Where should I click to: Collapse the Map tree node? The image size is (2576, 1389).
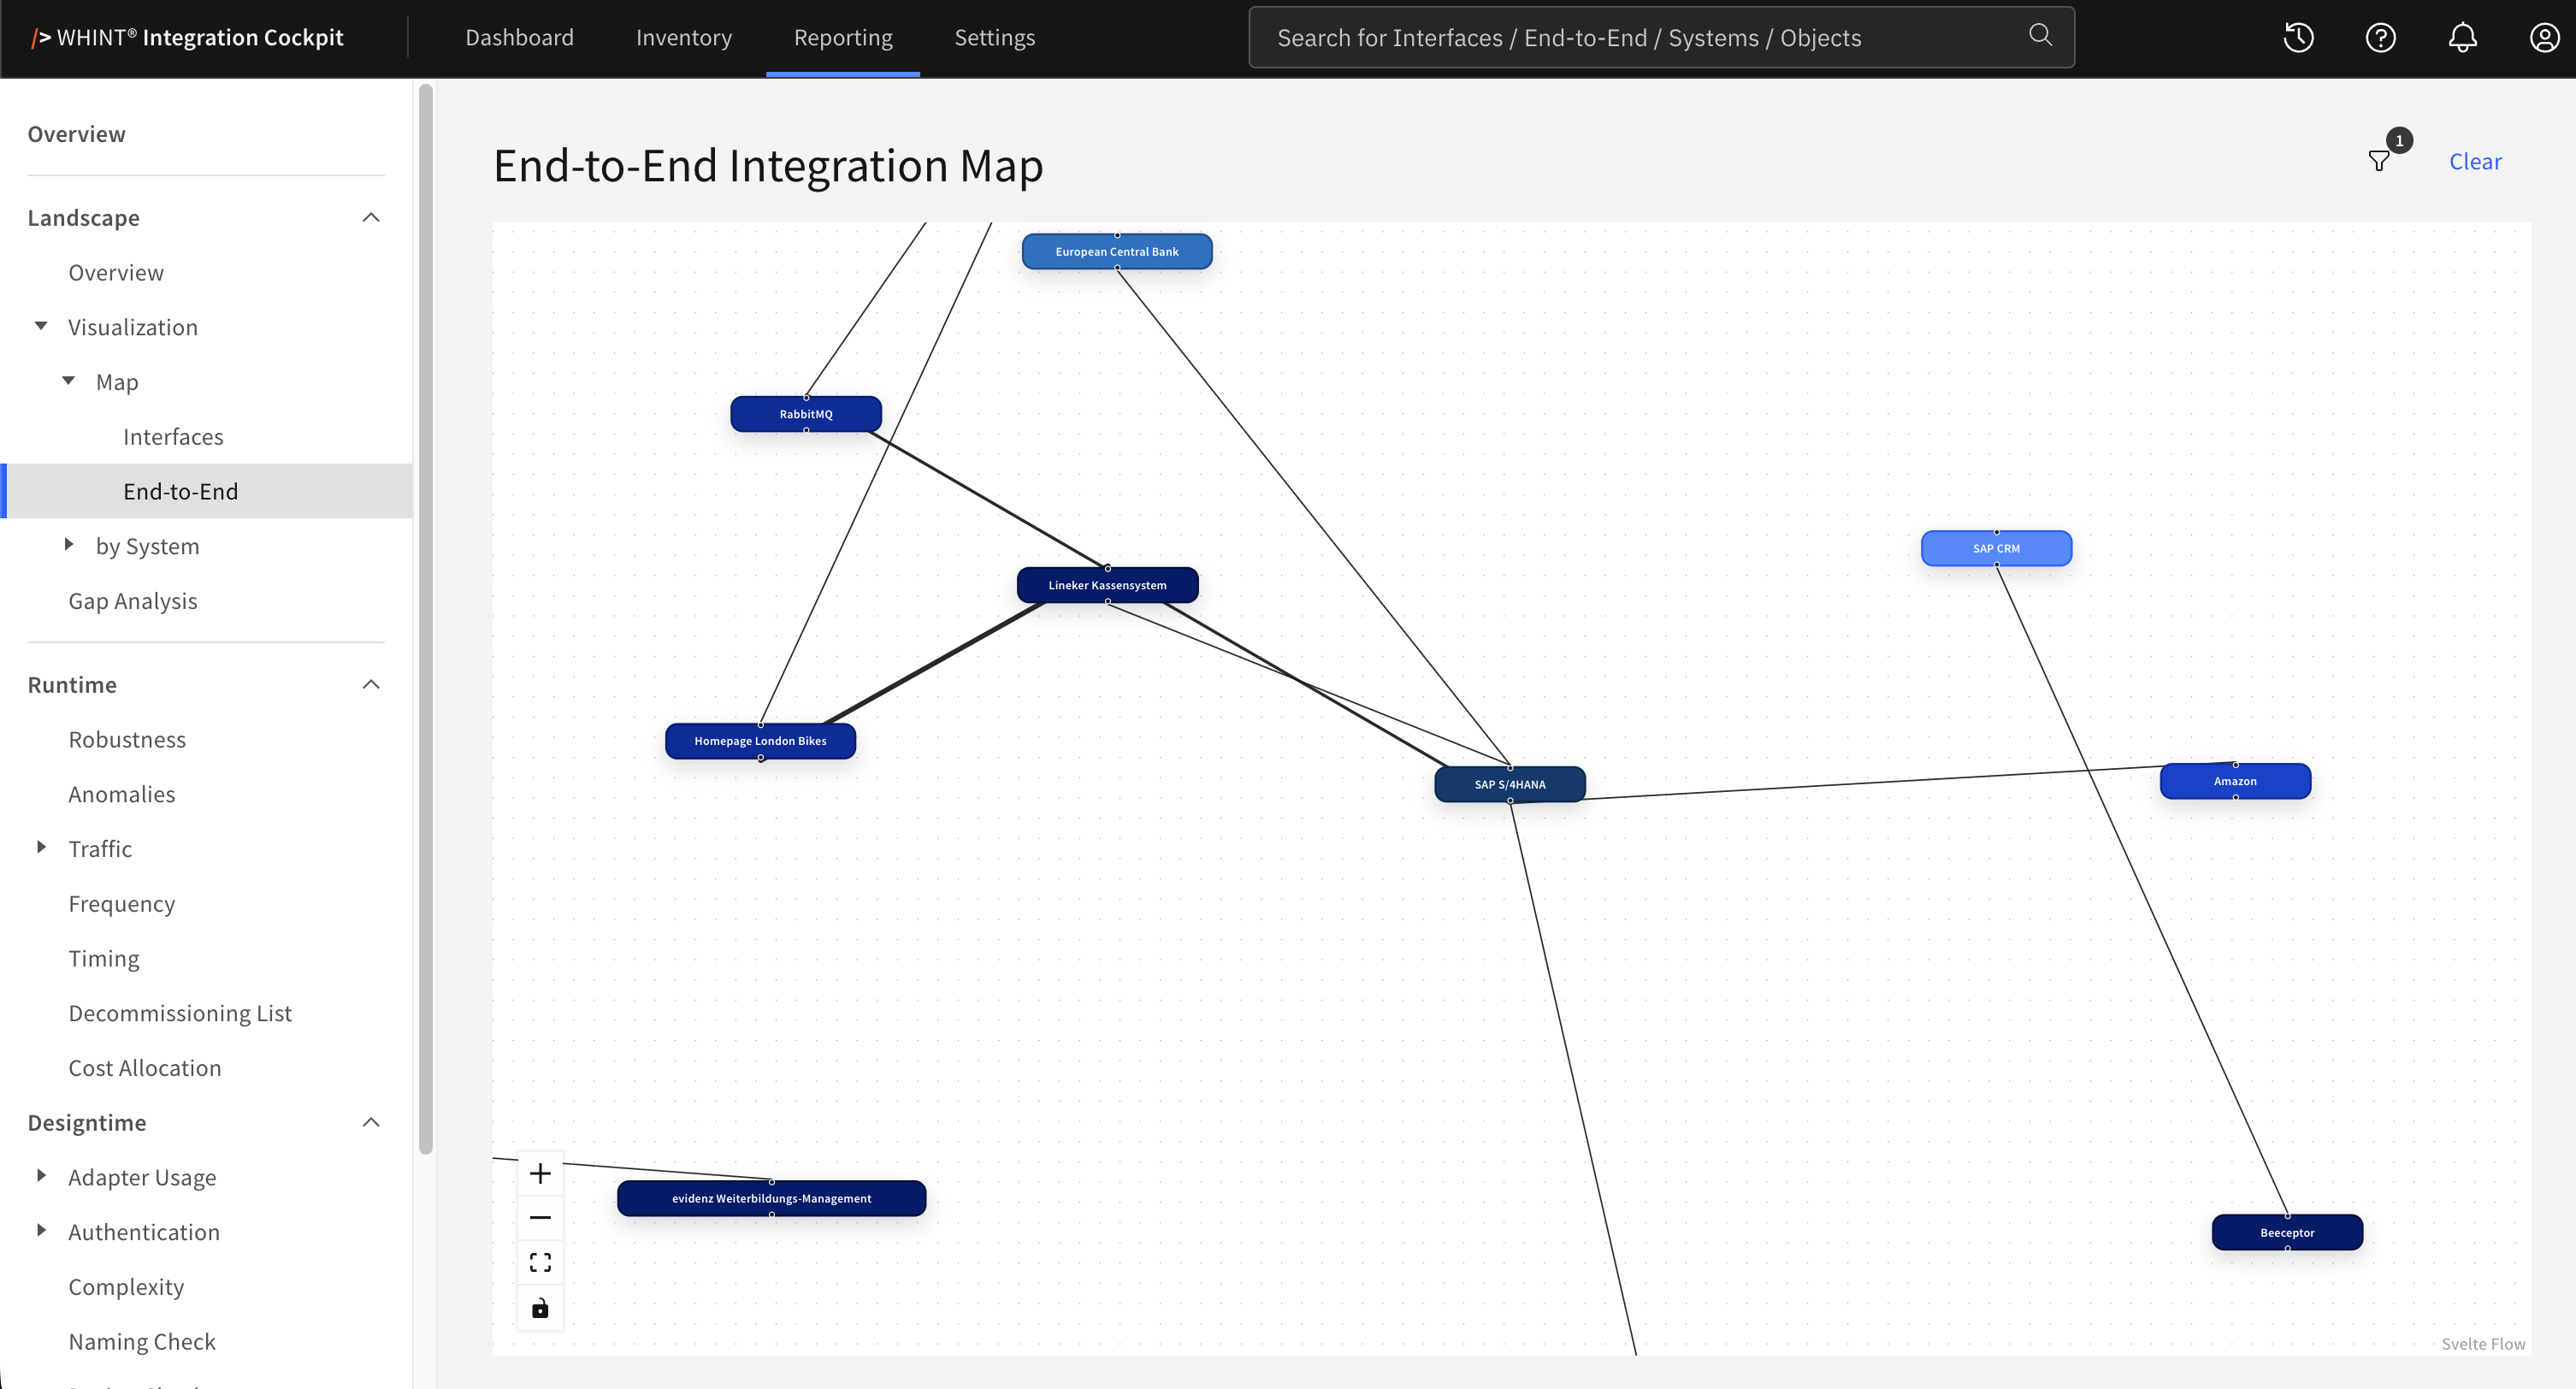click(x=69, y=381)
